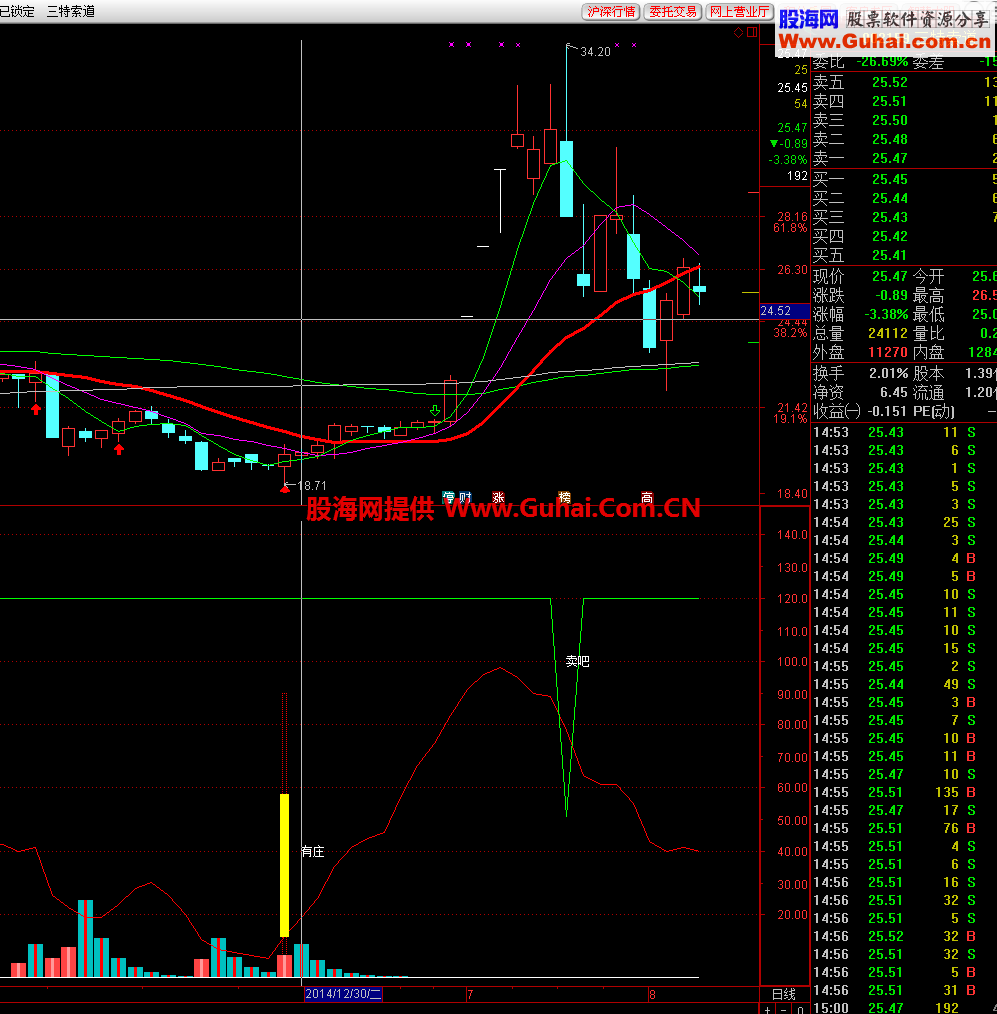
Task: Click the 换手 2.01% turnover value
Action: (888, 373)
